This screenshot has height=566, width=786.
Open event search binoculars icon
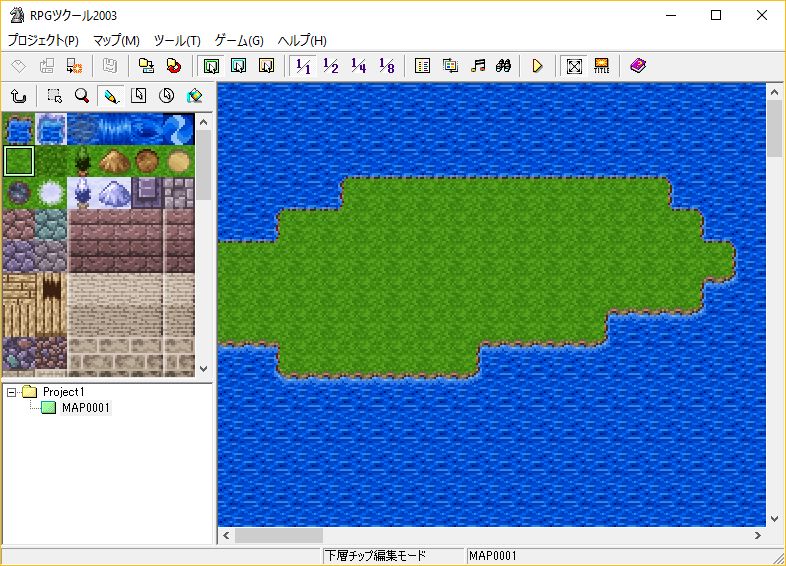point(503,66)
